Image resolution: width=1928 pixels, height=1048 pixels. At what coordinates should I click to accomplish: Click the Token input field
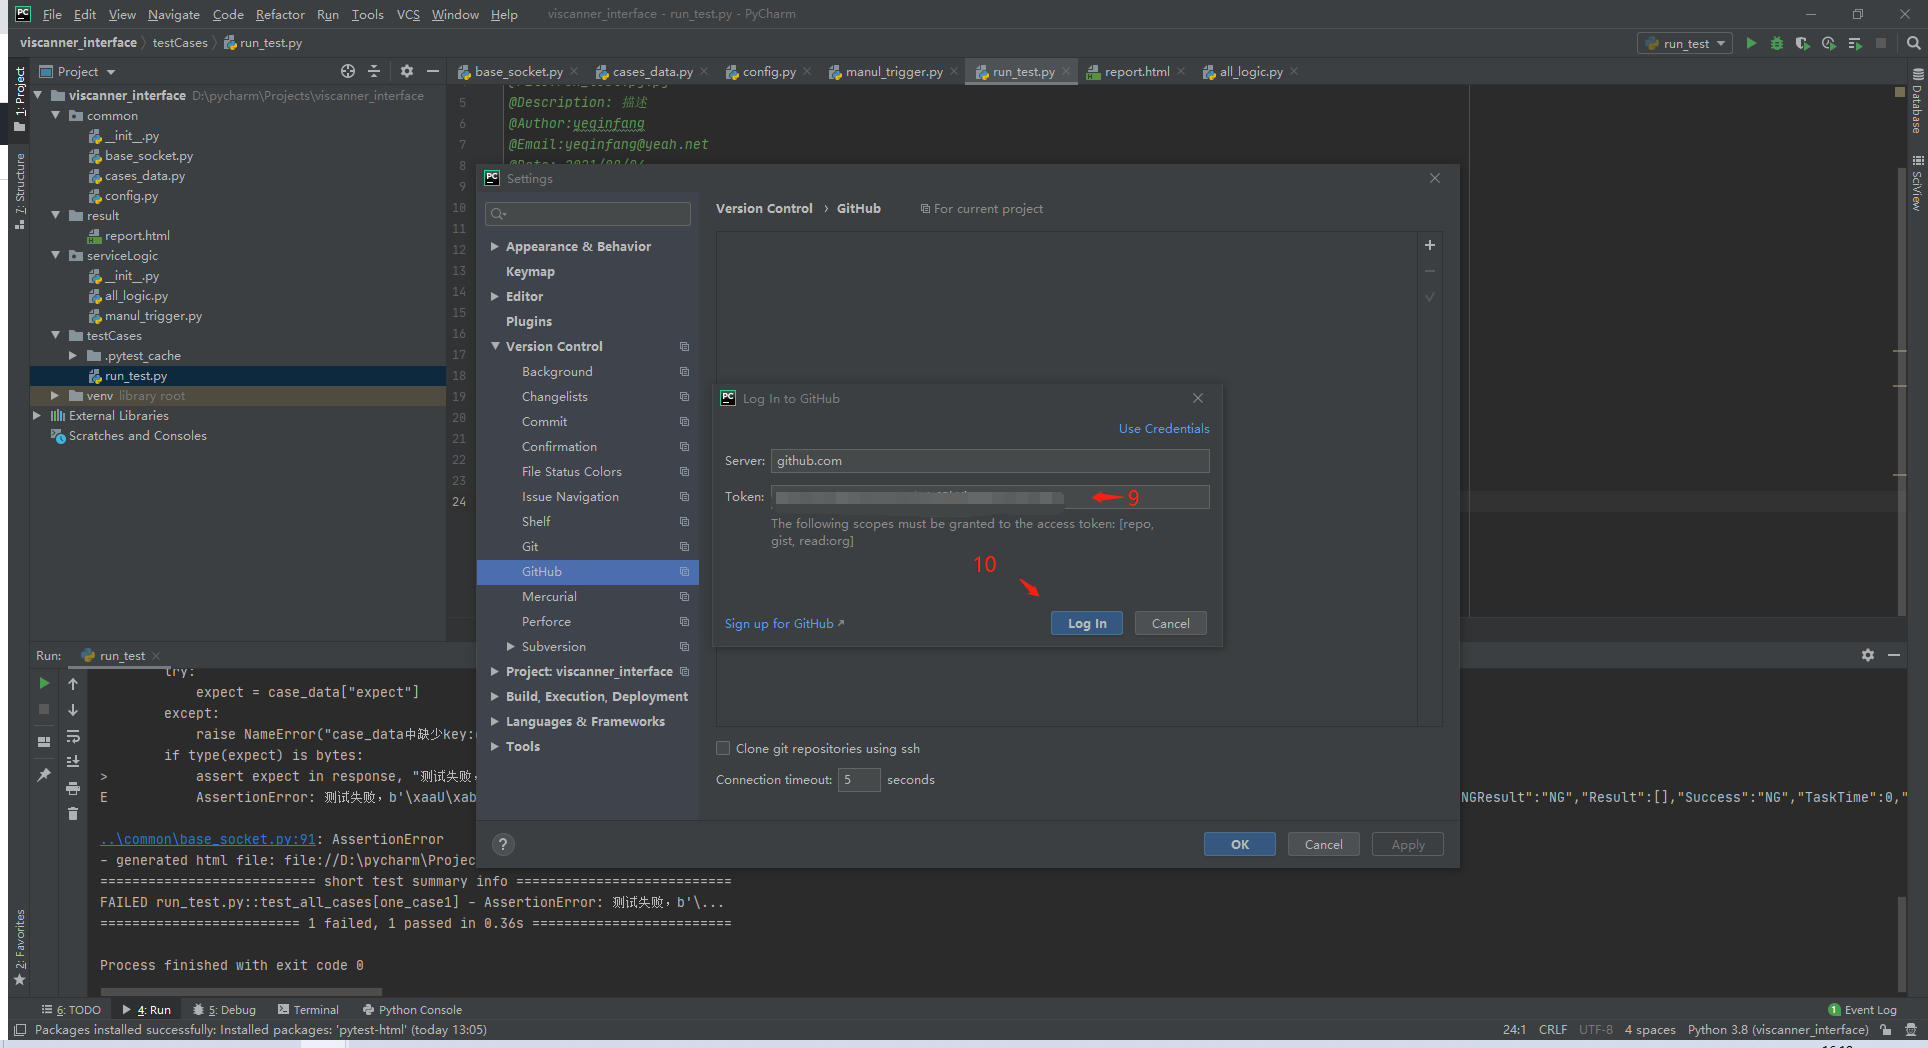990,497
